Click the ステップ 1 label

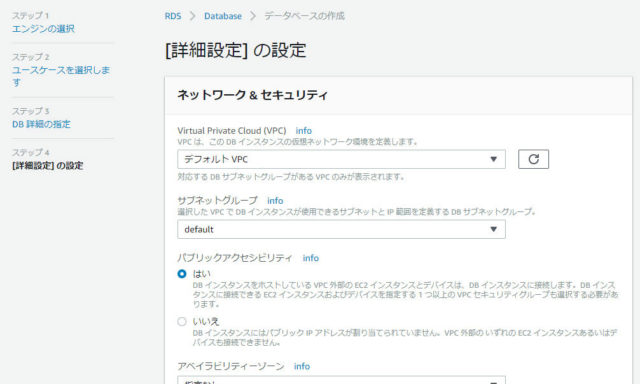(30, 16)
